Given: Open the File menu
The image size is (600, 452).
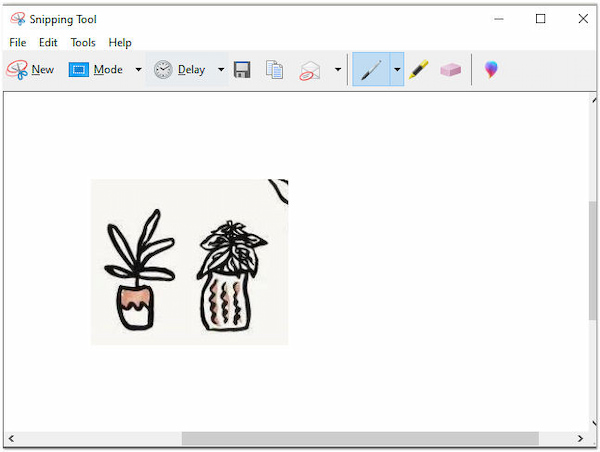Looking at the screenshot, I should coord(18,42).
